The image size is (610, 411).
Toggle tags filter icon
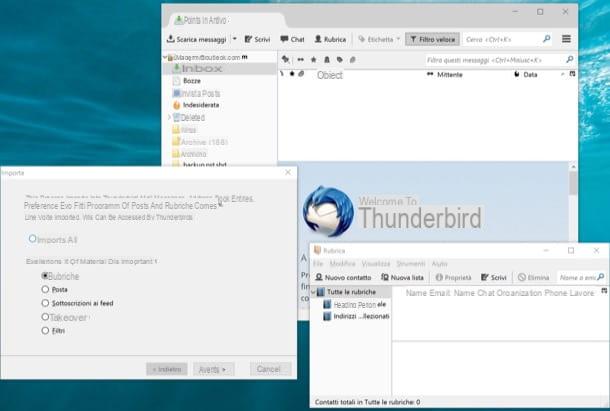[x=340, y=60]
